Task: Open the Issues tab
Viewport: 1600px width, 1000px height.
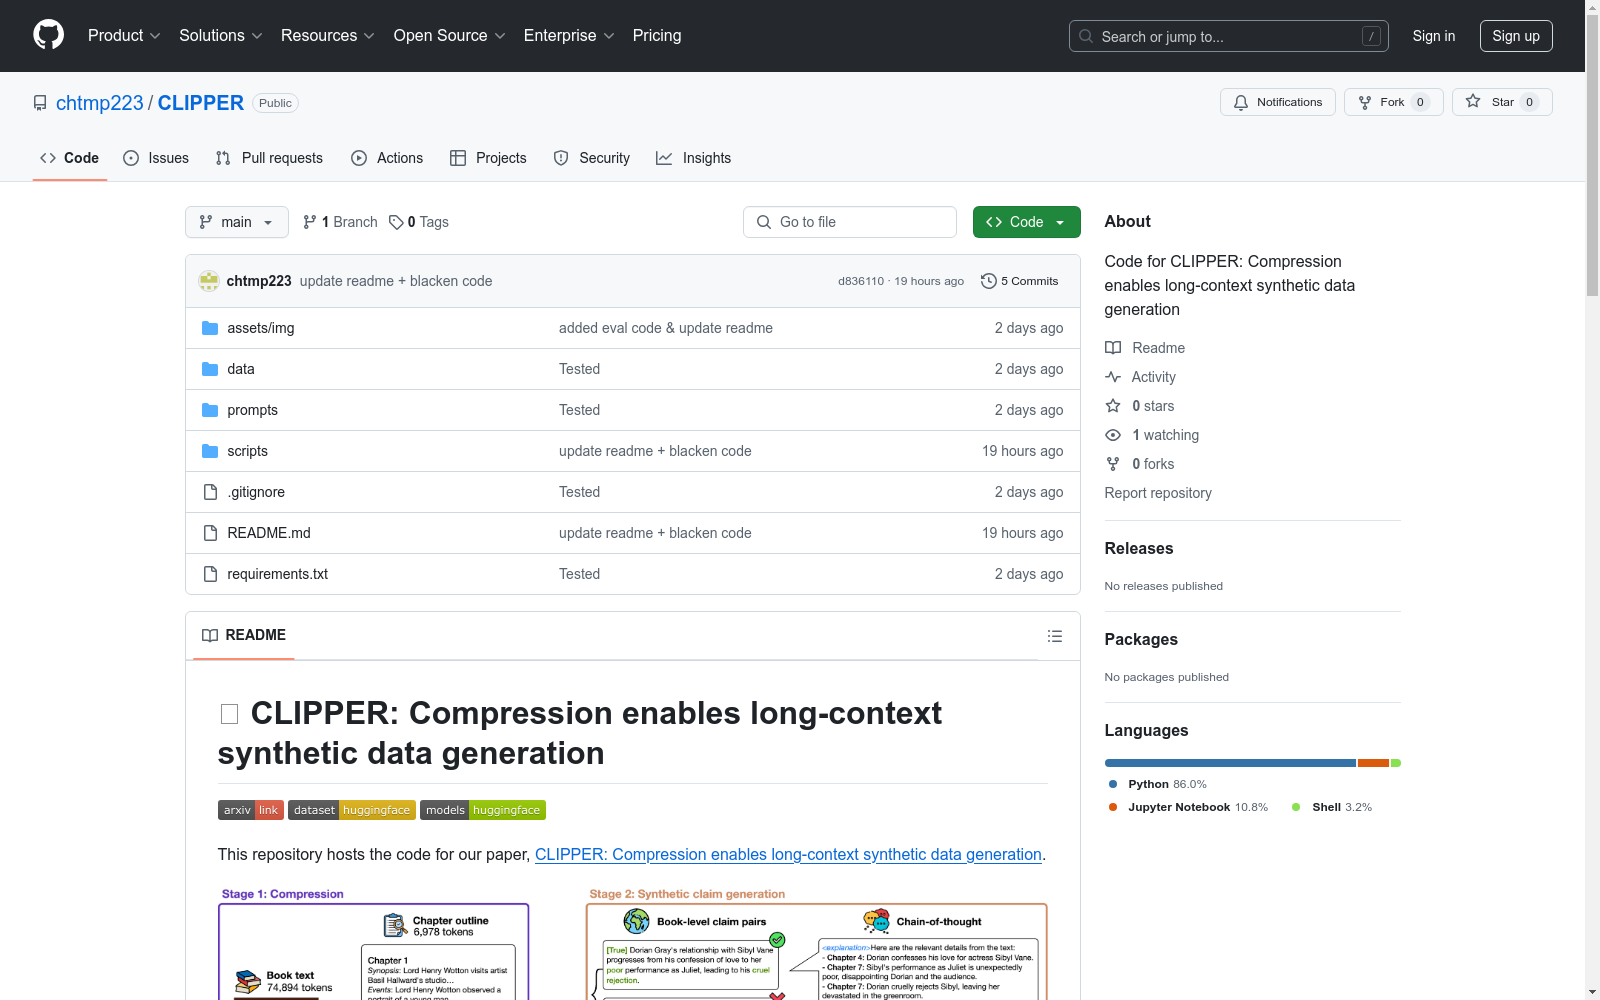Action: click(x=156, y=158)
